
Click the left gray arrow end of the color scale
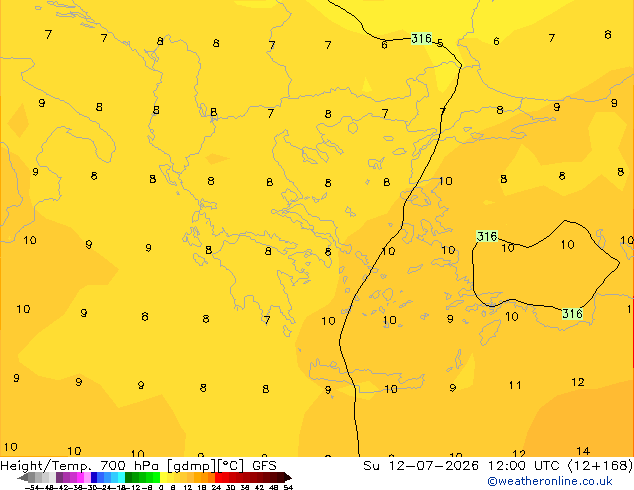(23, 478)
